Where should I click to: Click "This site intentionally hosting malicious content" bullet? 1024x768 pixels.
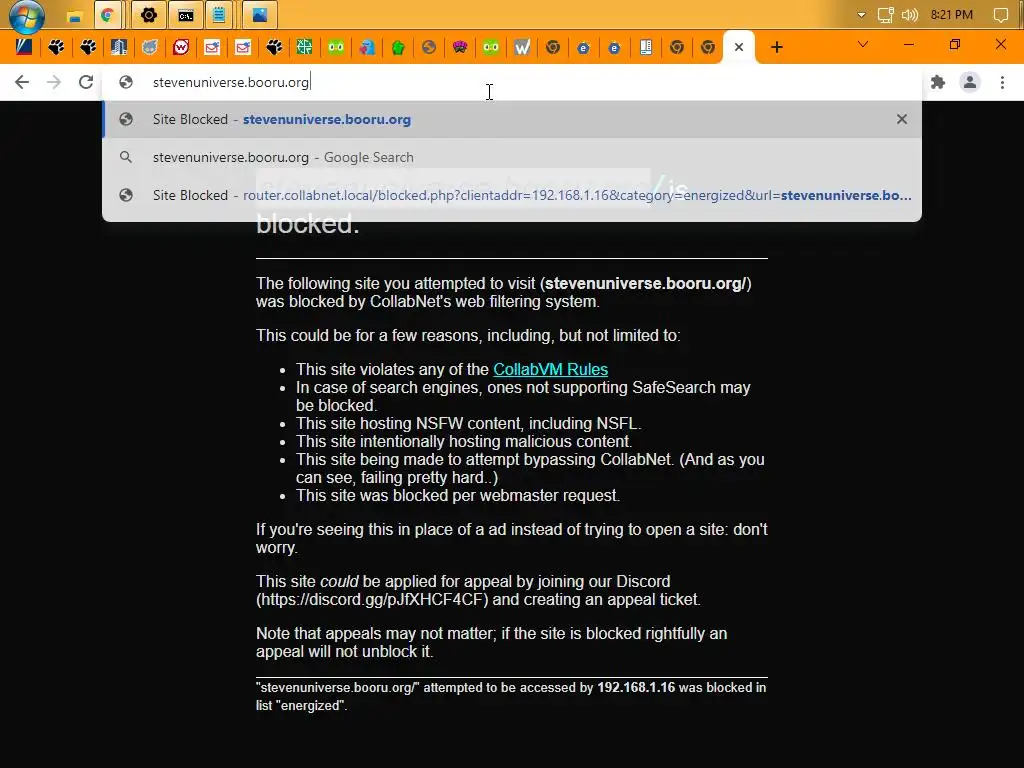point(464,441)
